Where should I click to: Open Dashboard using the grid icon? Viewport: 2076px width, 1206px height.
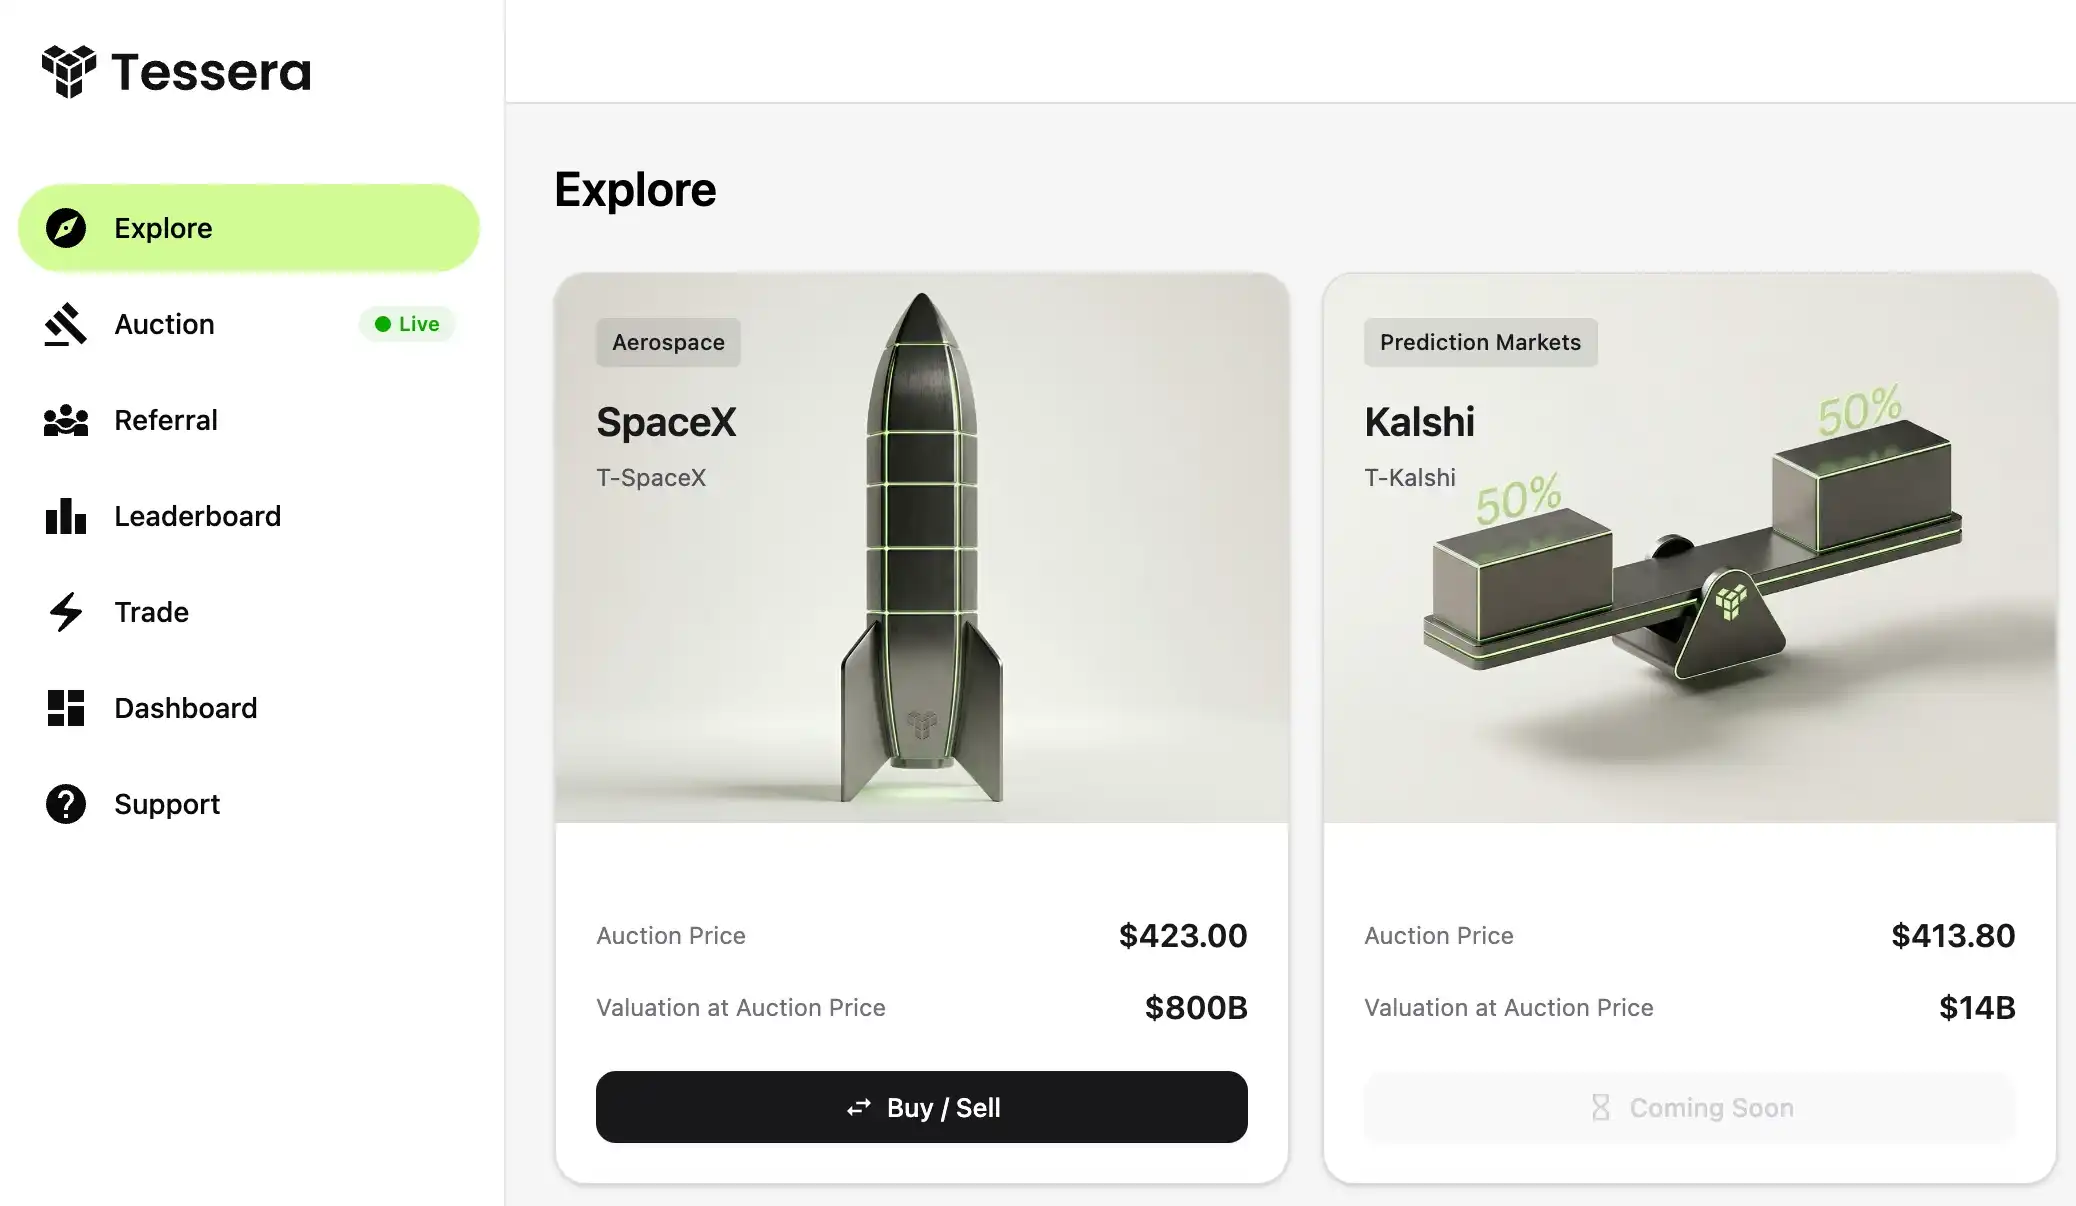(64, 708)
